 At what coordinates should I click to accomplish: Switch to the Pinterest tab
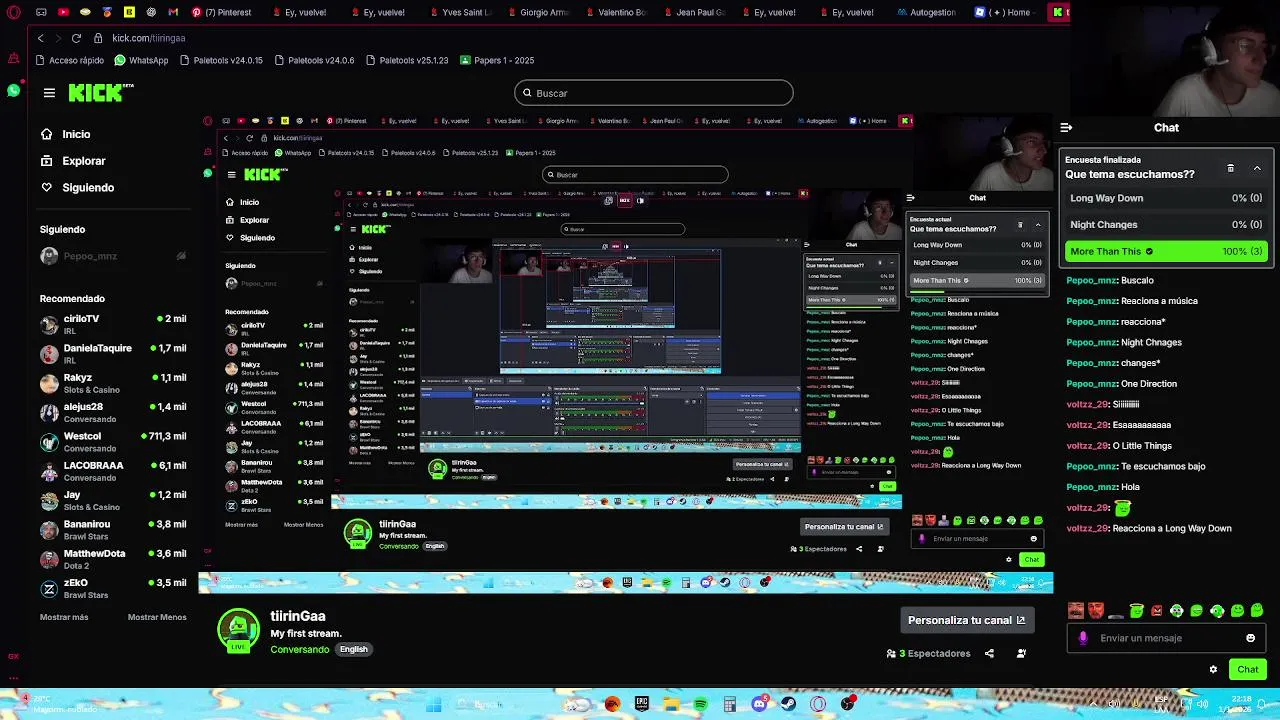click(x=221, y=12)
